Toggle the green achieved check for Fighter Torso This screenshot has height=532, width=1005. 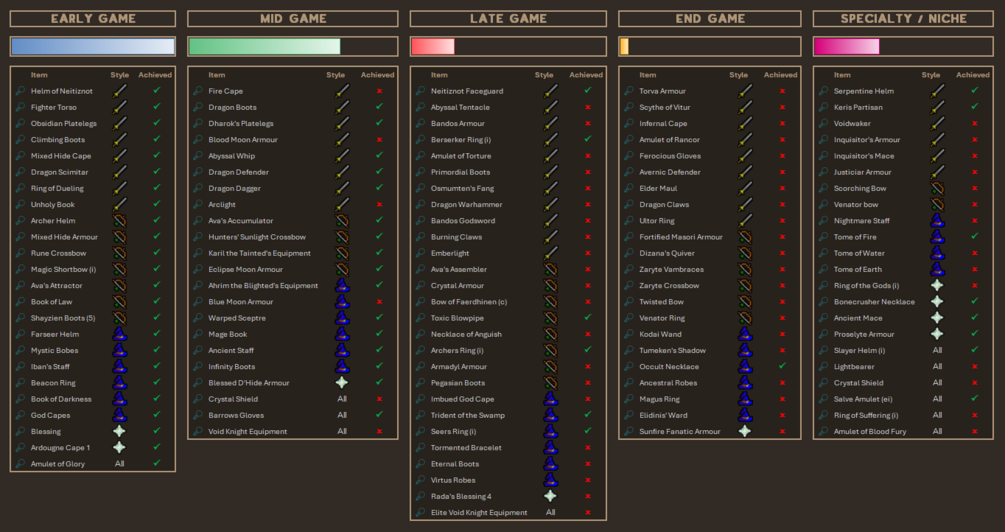[x=156, y=107]
